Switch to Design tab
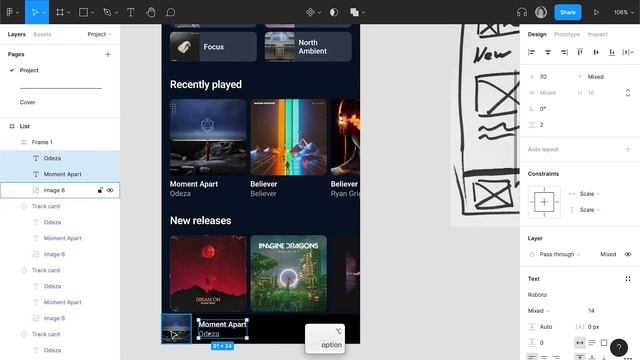 (x=537, y=34)
